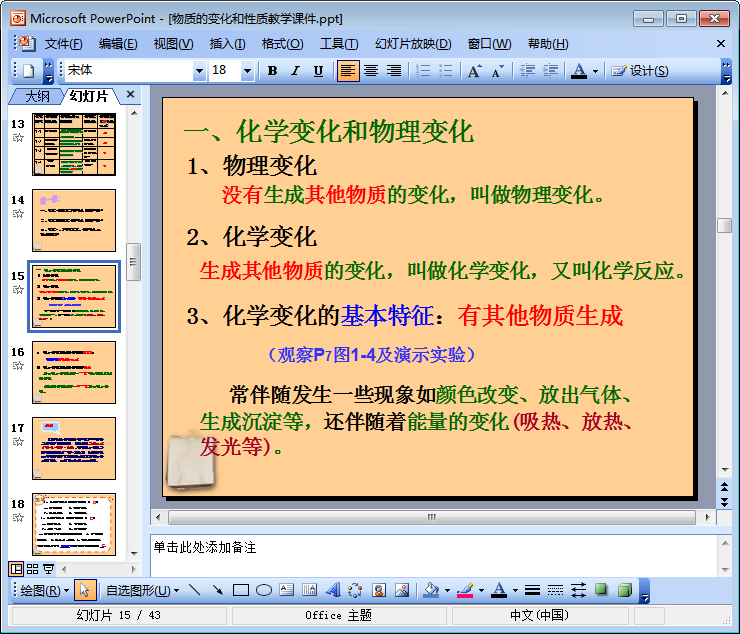
Task: Insert a vertical text box
Action: click(x=310, y=590)
